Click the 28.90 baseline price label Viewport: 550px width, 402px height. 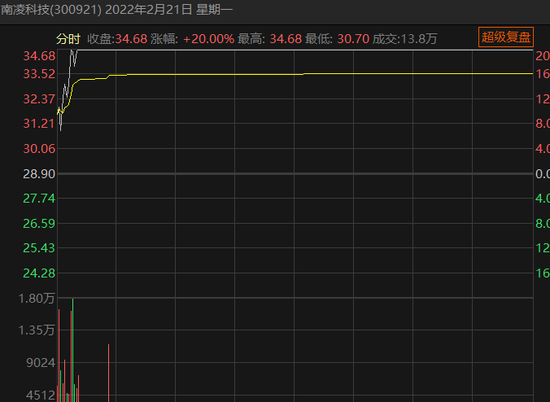39,174
